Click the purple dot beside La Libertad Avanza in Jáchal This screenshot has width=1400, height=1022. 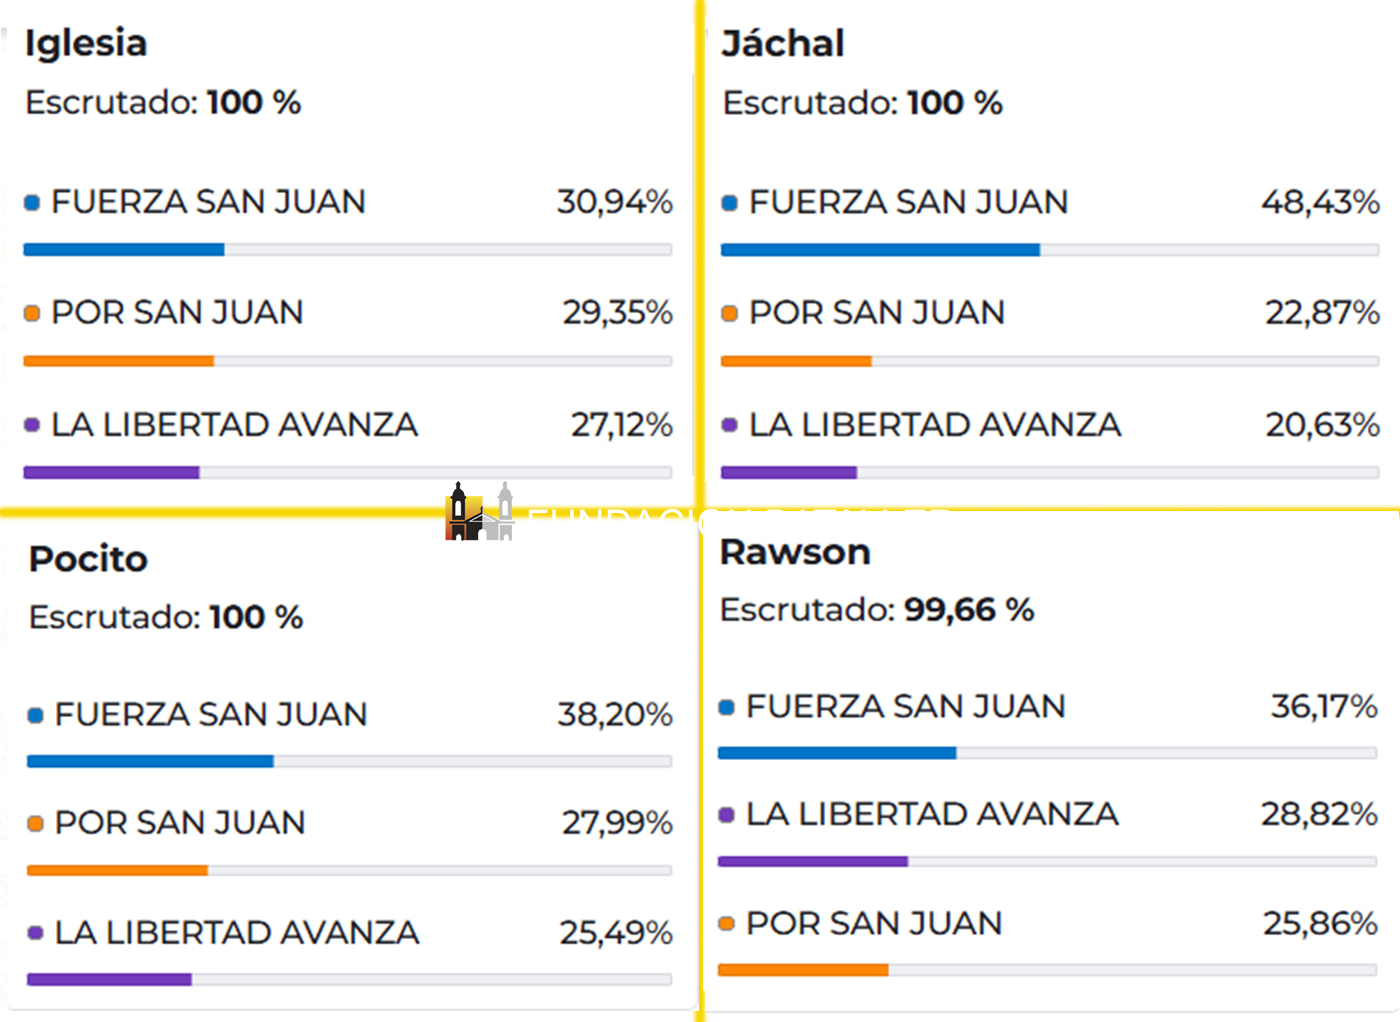[730, 425]
